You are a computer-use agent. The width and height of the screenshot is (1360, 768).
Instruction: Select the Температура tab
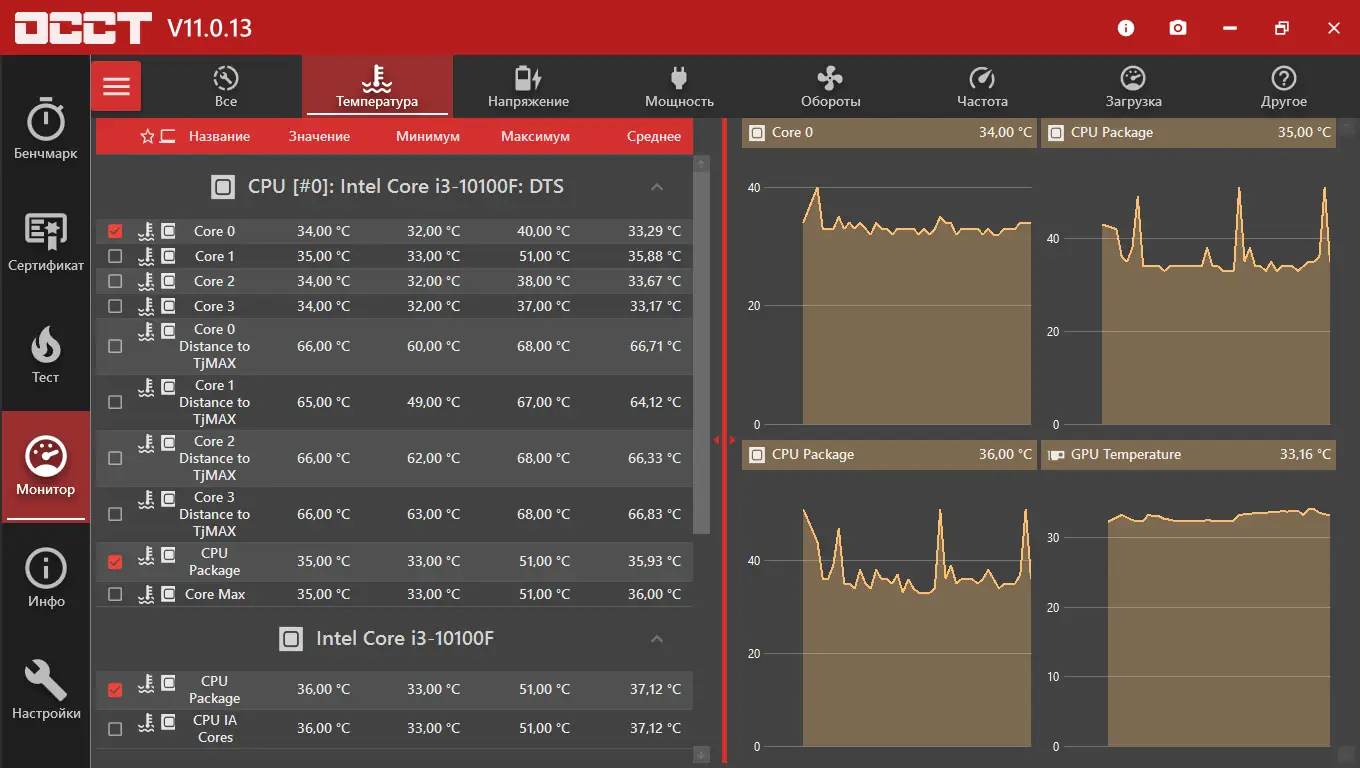pos(377,86)
